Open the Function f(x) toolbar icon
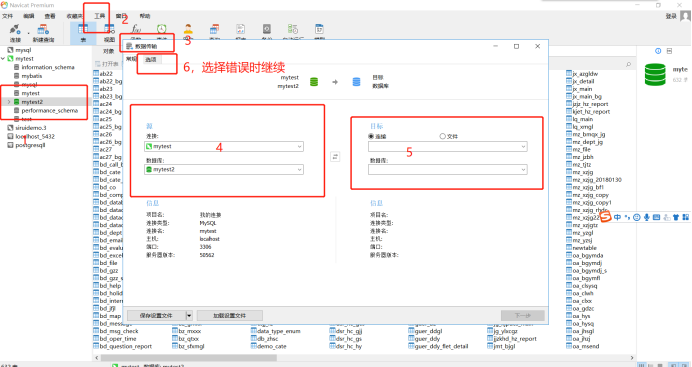 136,29
